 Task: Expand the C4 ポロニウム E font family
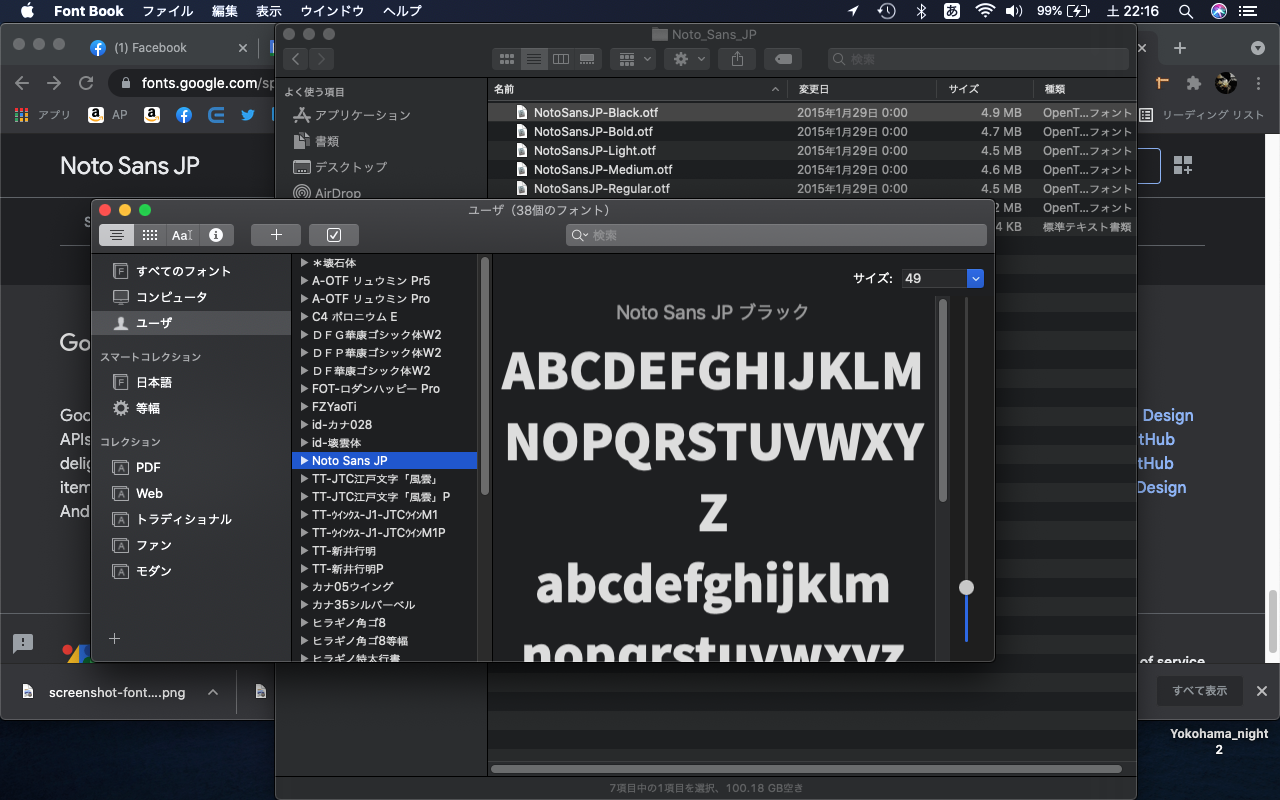tap(304, 317)
